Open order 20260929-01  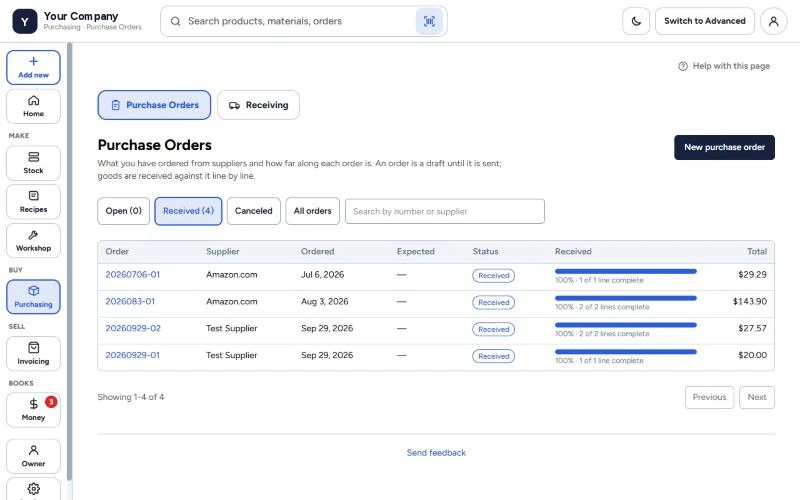pos(133,355)
